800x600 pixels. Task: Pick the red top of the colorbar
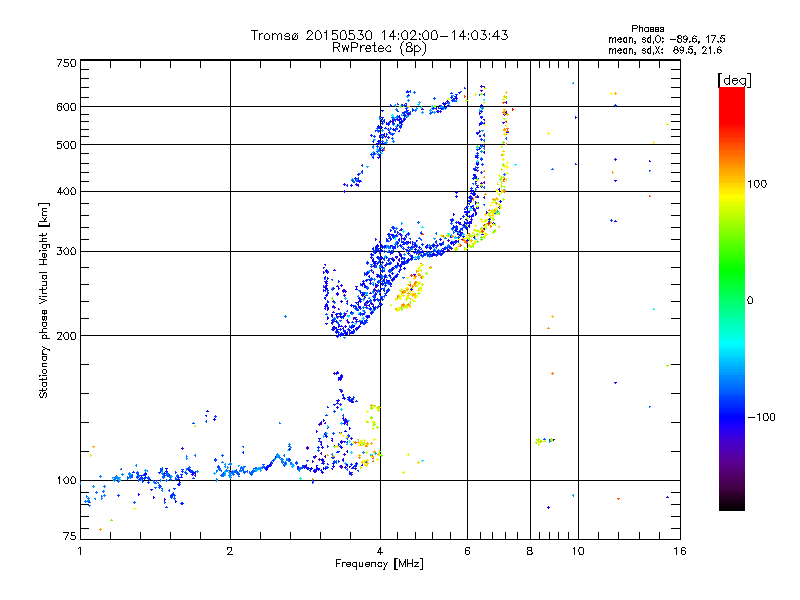731,93
